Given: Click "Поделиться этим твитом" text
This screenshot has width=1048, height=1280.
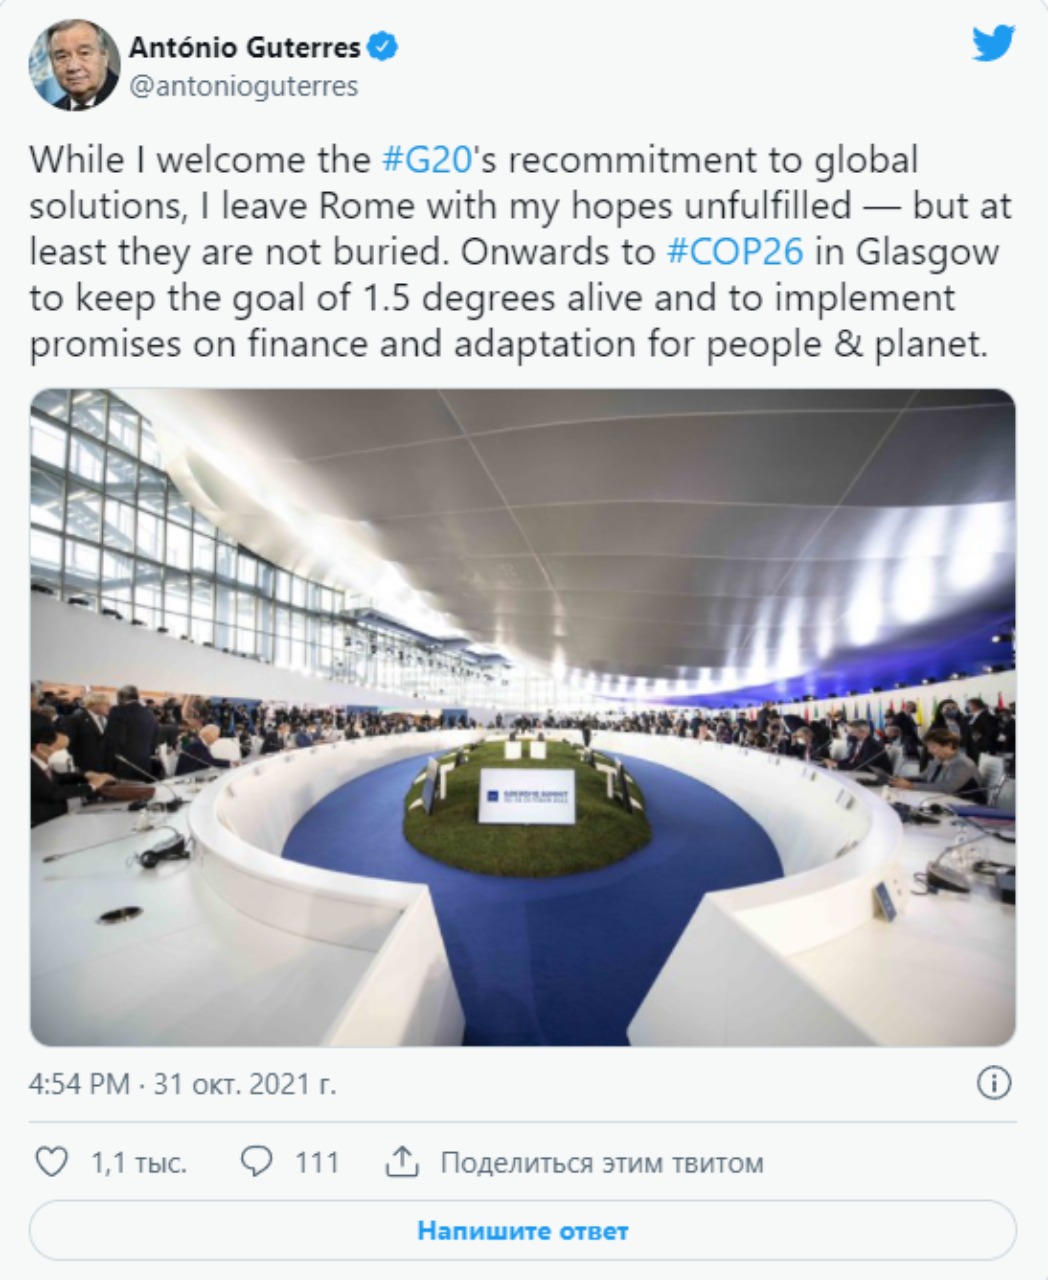Looking at the screenshot, I should 602,1163.
